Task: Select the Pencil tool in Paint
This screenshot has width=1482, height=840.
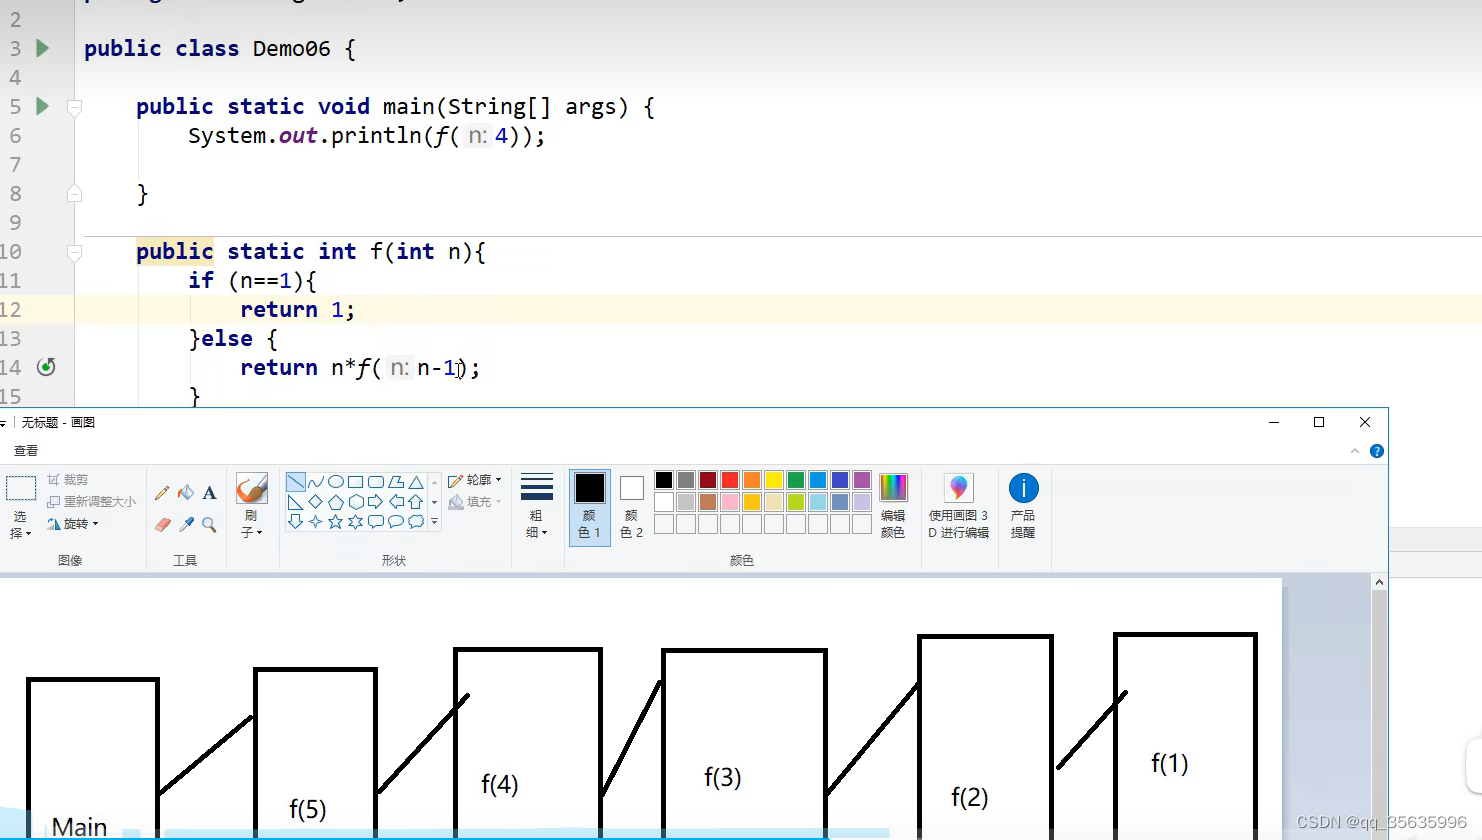Action: (162, 493)
